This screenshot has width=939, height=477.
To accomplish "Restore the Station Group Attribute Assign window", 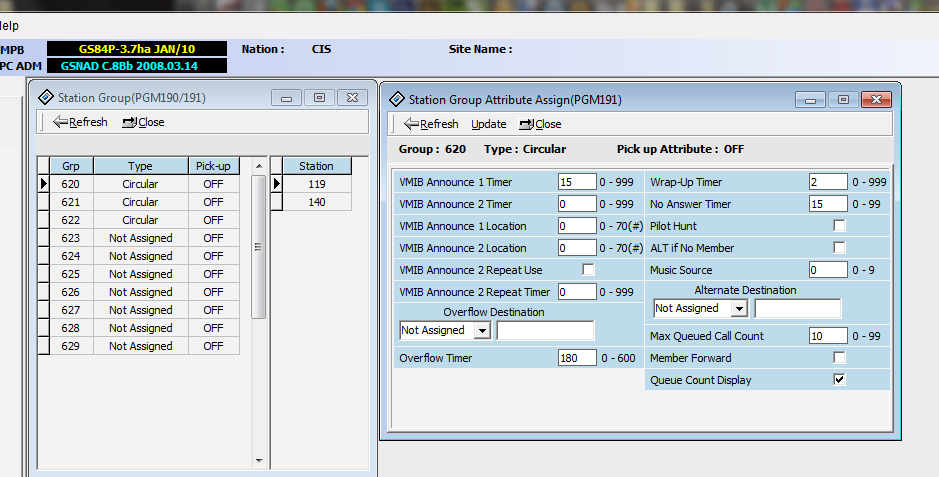I will (x=843, y=99).
